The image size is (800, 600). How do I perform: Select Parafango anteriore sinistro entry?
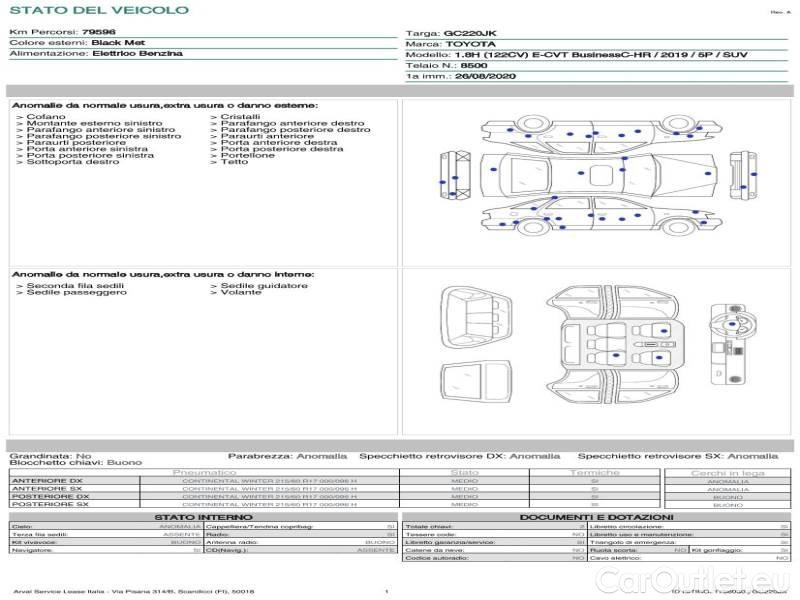point(101,130)
